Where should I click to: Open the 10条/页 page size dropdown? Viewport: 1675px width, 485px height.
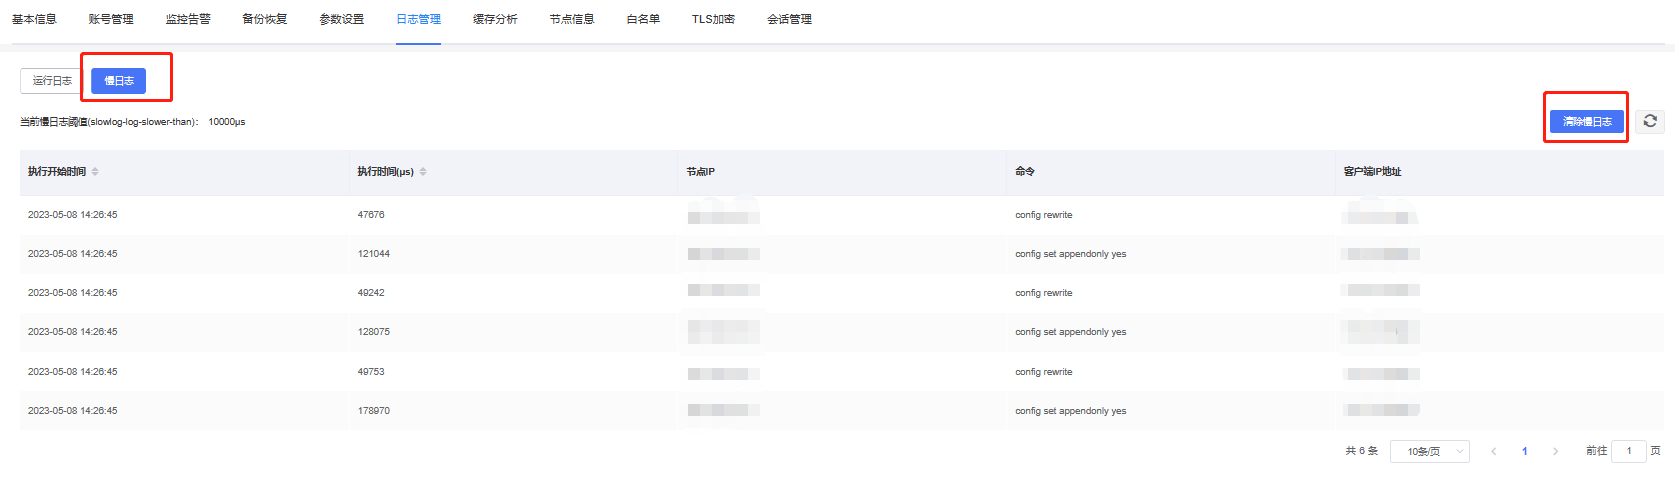point(1429,452)
